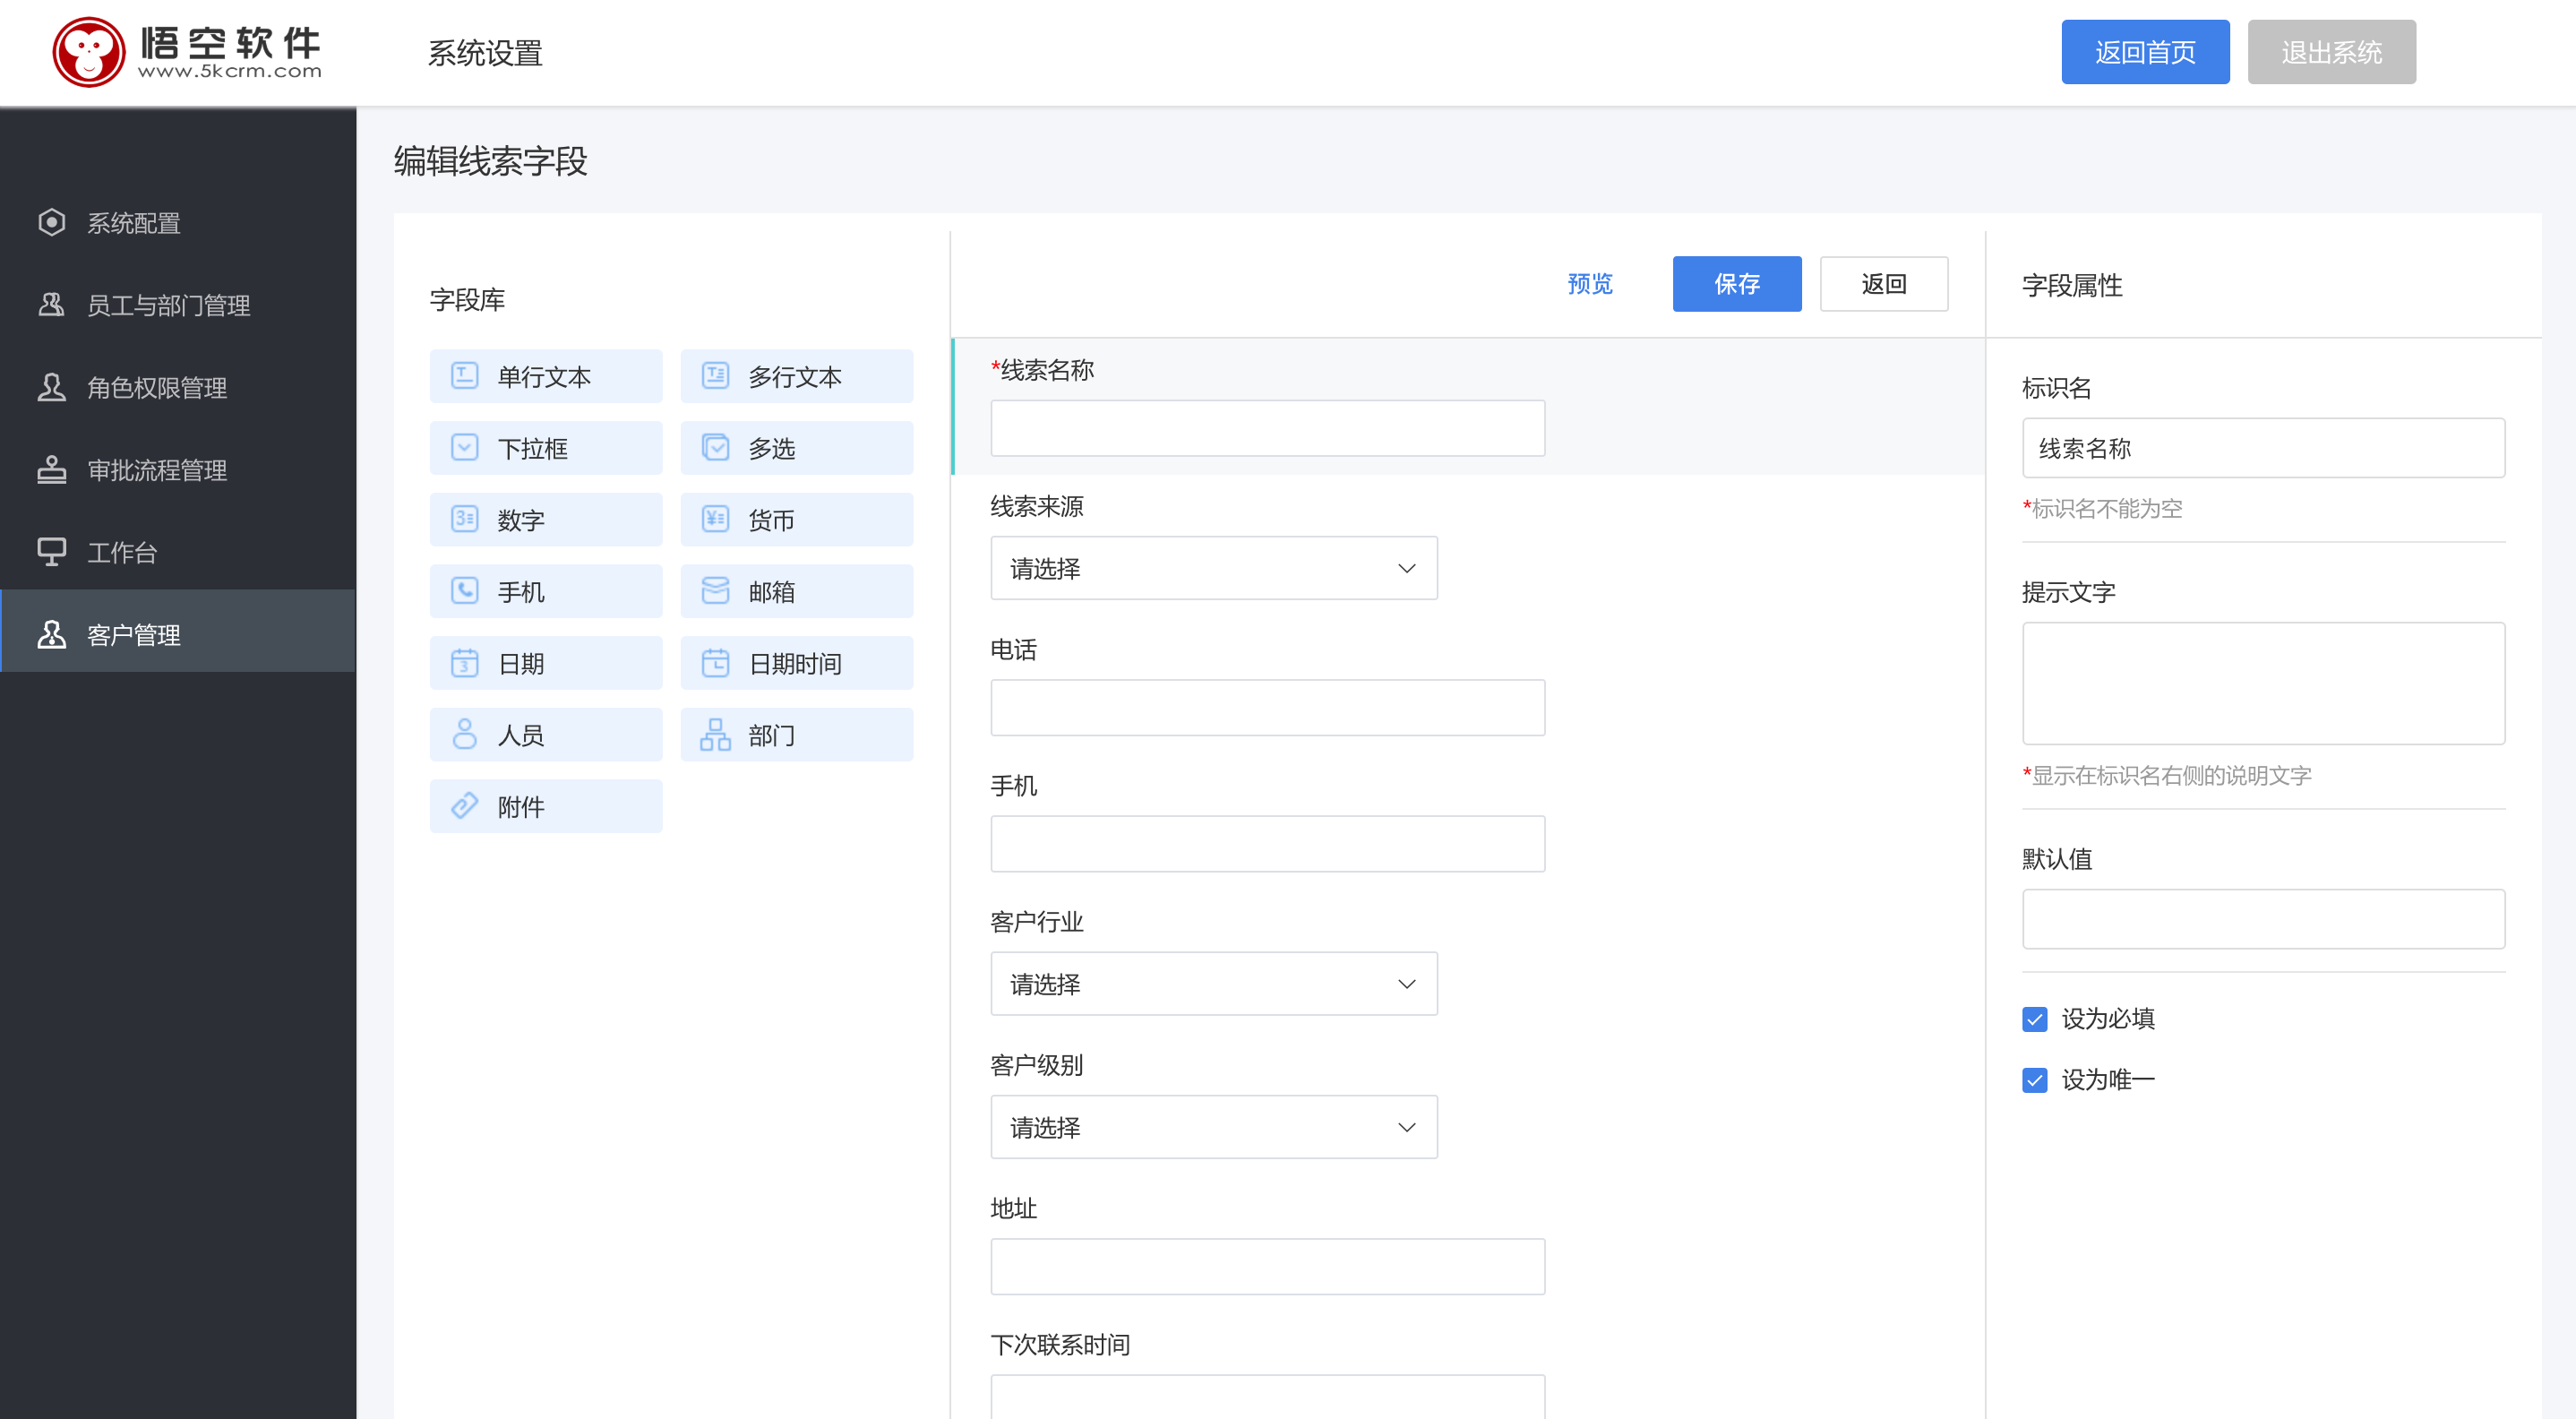Click the multi-line text field icon
Screen dimensions: 2576x1419
coord(715,376)
